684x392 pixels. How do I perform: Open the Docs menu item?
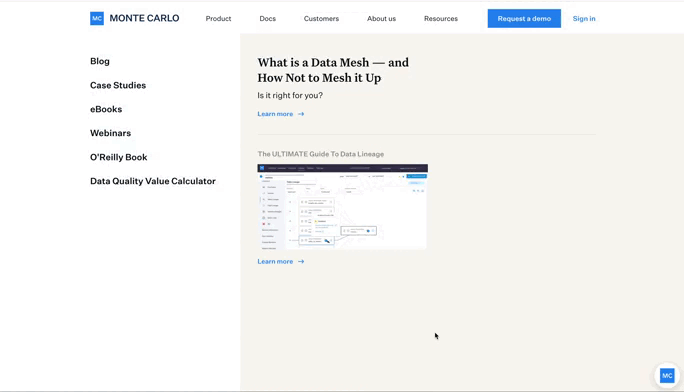coord(267,19)
